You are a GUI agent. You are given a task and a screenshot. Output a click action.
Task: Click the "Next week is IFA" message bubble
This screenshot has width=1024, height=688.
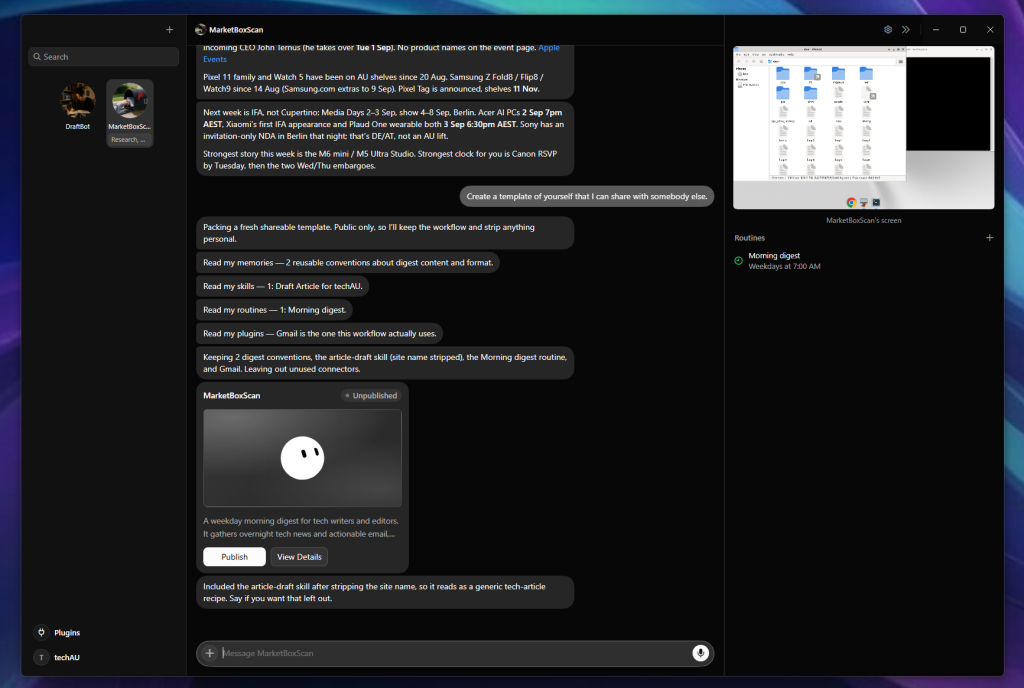tap(385, 138)
